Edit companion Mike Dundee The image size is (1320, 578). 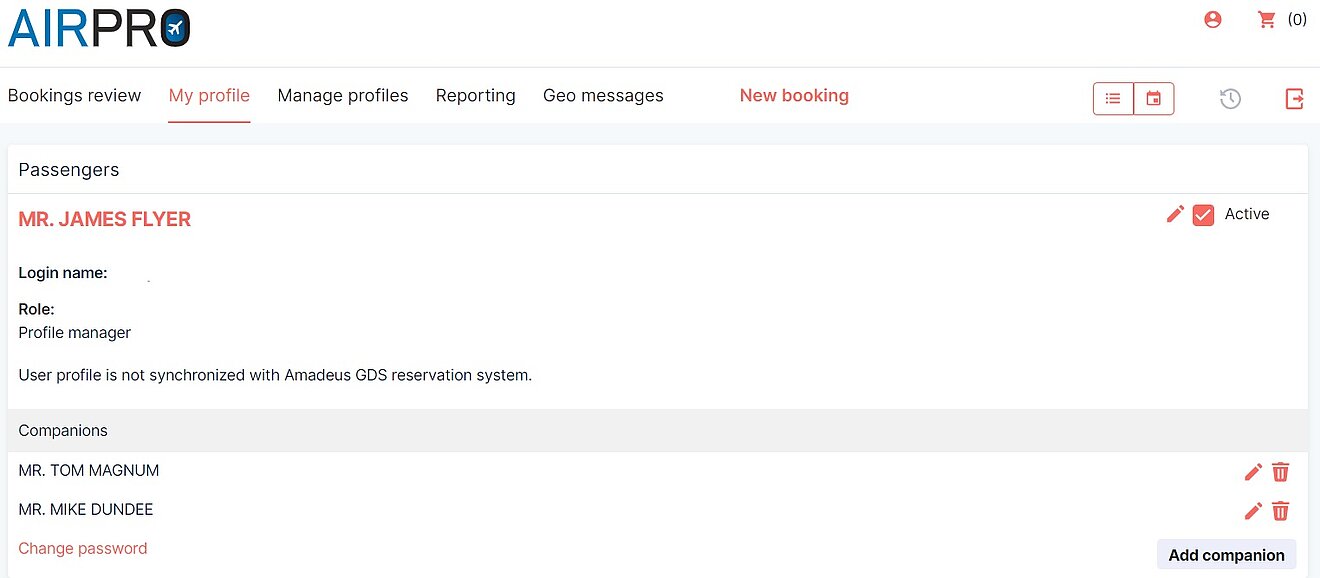tap(1253, 511)
